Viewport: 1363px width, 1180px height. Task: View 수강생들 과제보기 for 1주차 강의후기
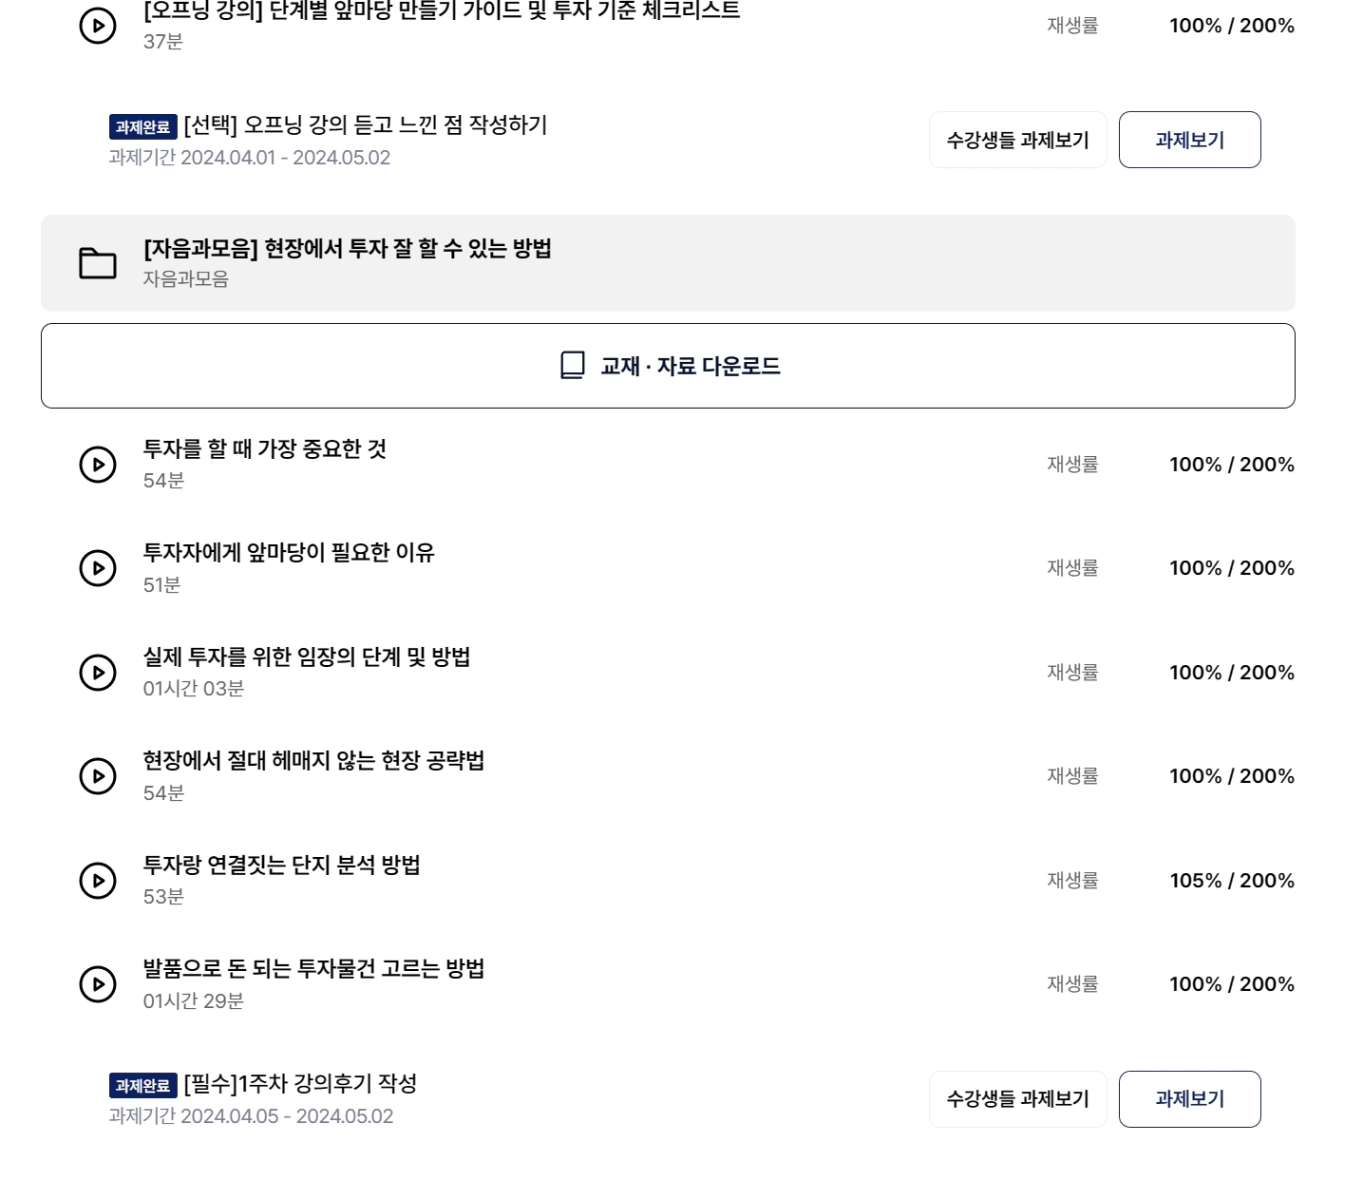[x=1017, y=1099]
